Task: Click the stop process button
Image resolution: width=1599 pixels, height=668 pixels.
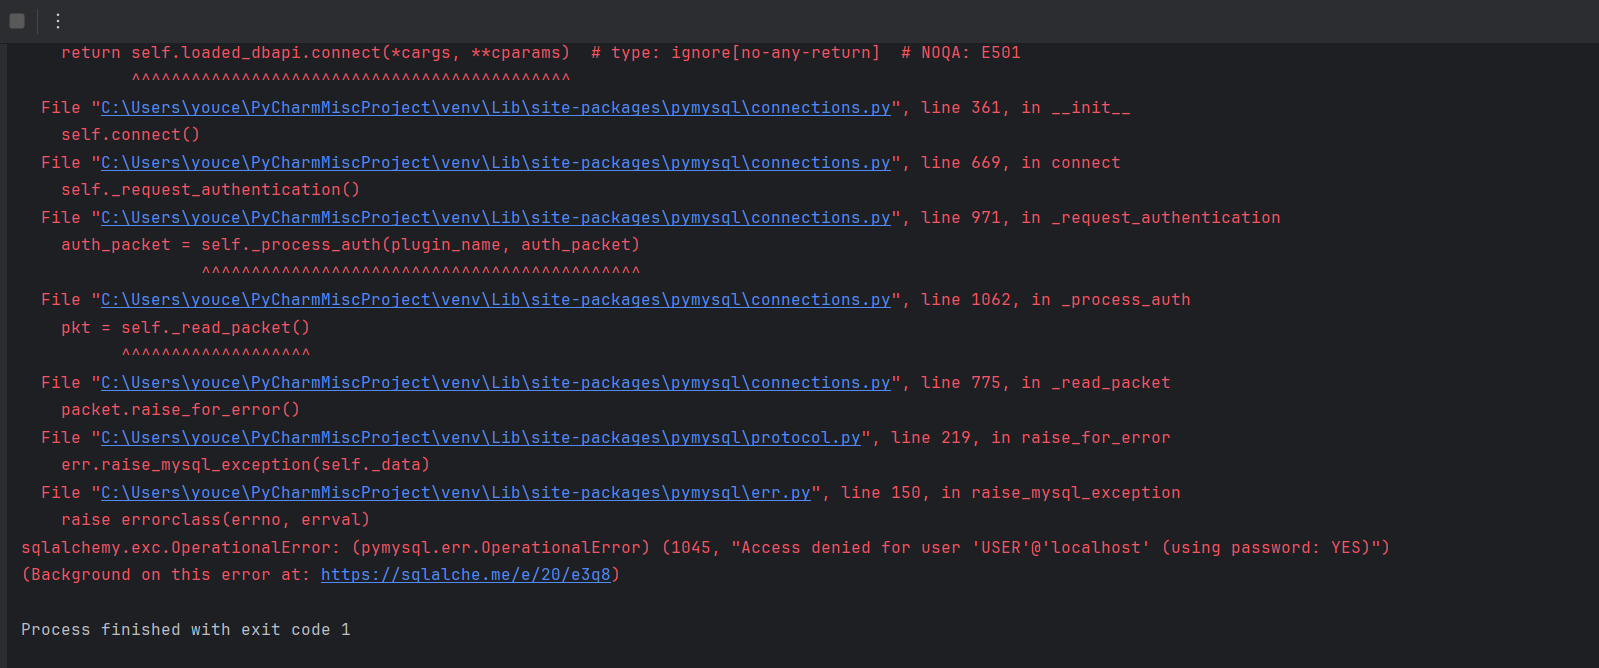Action: 17,21
